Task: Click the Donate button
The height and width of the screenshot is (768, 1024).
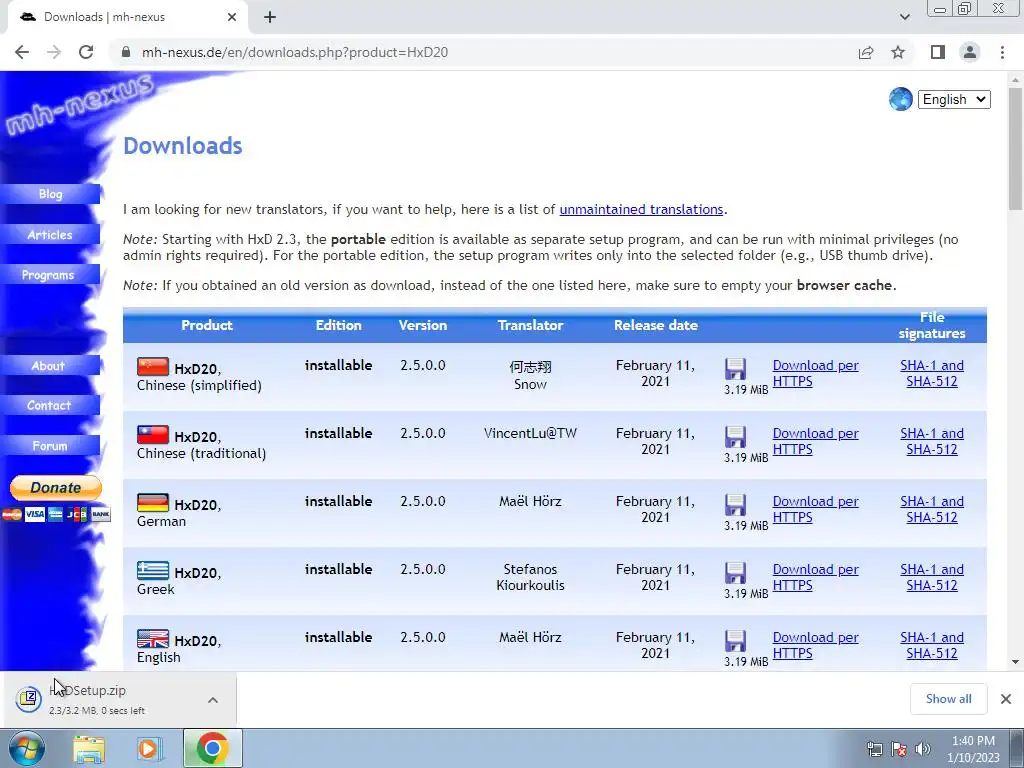Action: tap(56, 488)
